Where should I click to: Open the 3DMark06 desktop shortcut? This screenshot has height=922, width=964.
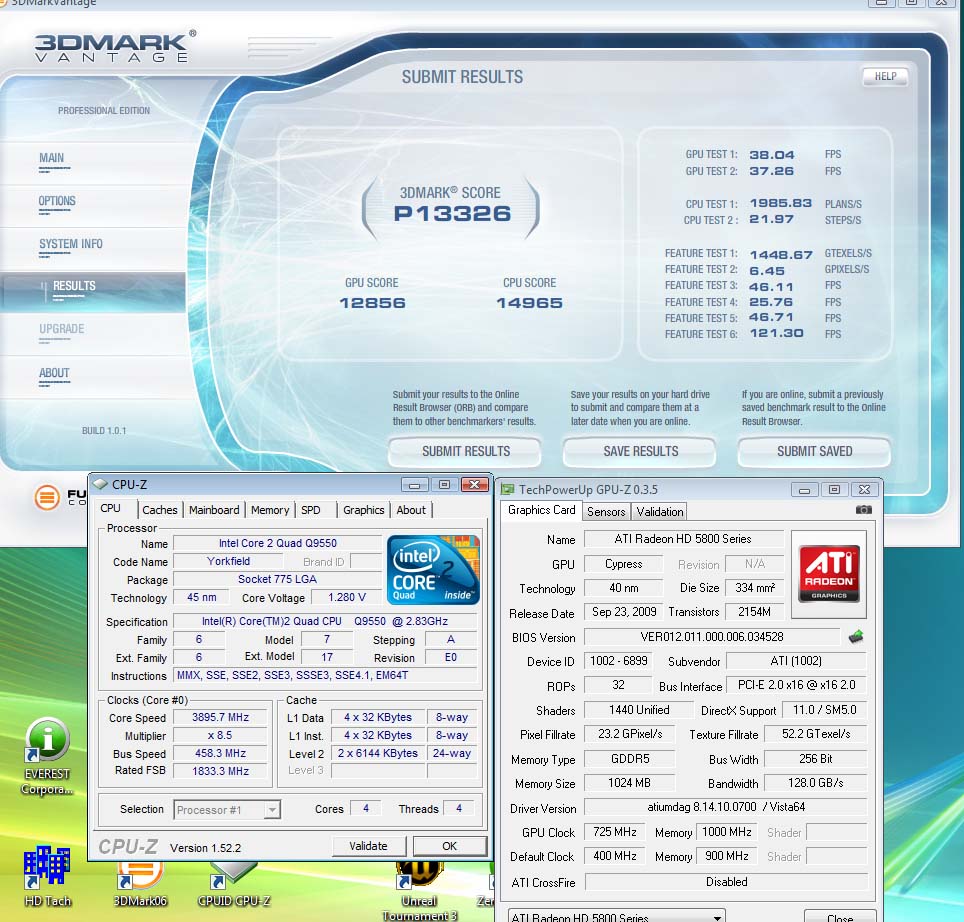140,884
